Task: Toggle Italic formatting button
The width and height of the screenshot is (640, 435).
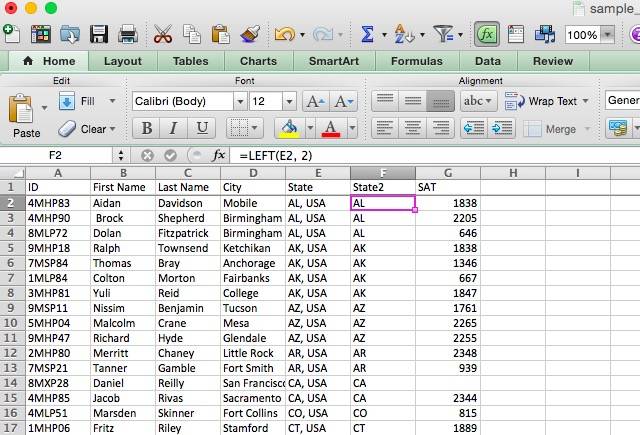Action: point(173,129)
